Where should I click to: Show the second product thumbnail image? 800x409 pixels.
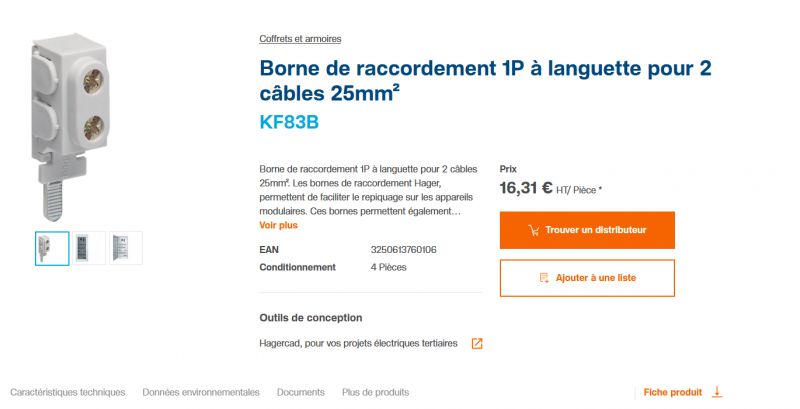click(x=89, y=248)
